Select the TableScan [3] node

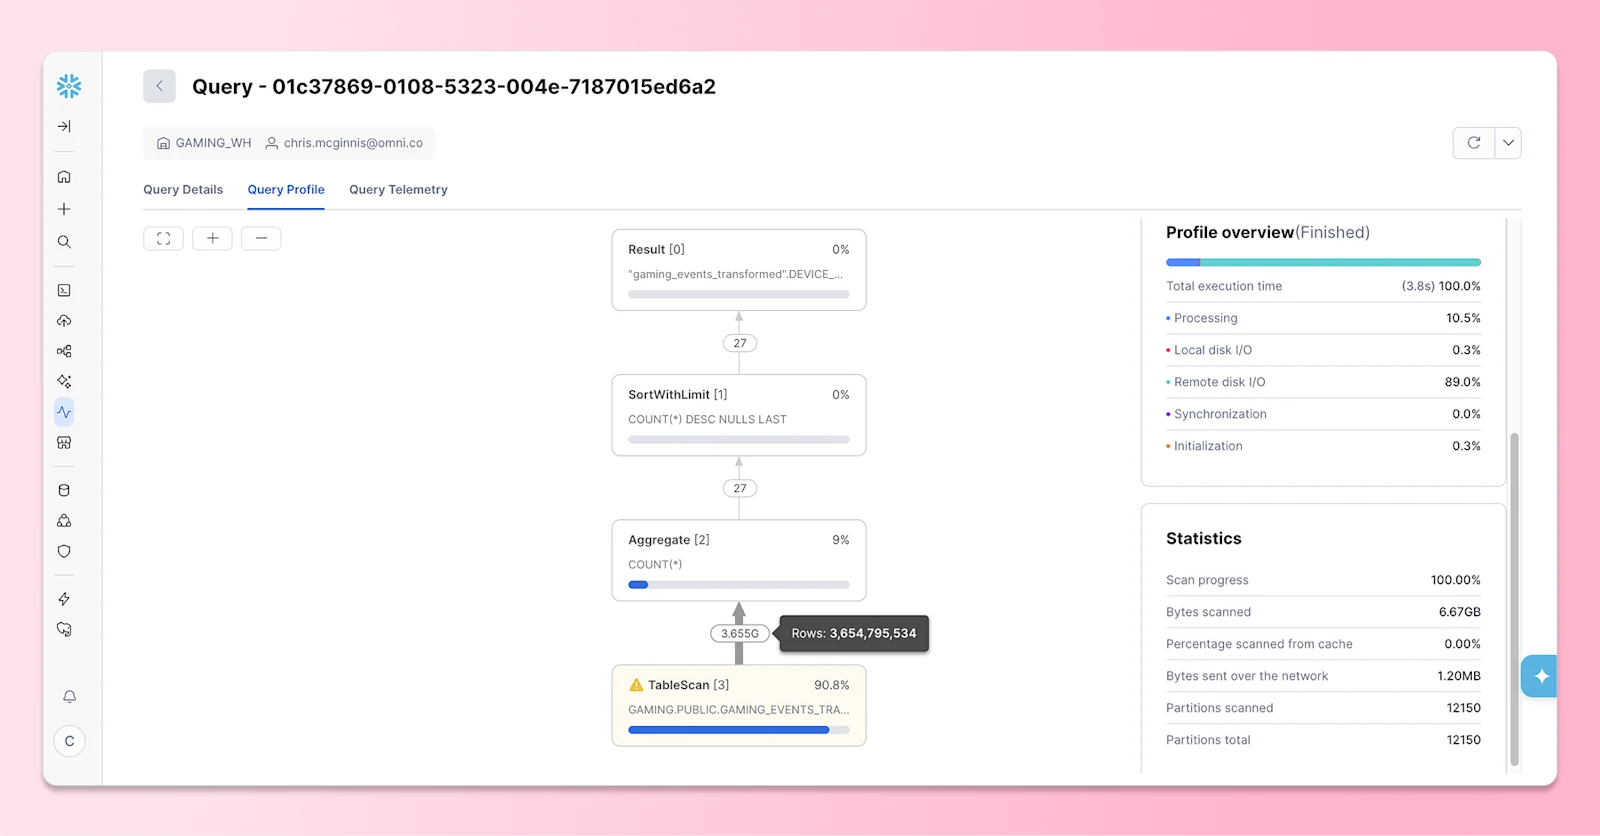pos(739,706)
